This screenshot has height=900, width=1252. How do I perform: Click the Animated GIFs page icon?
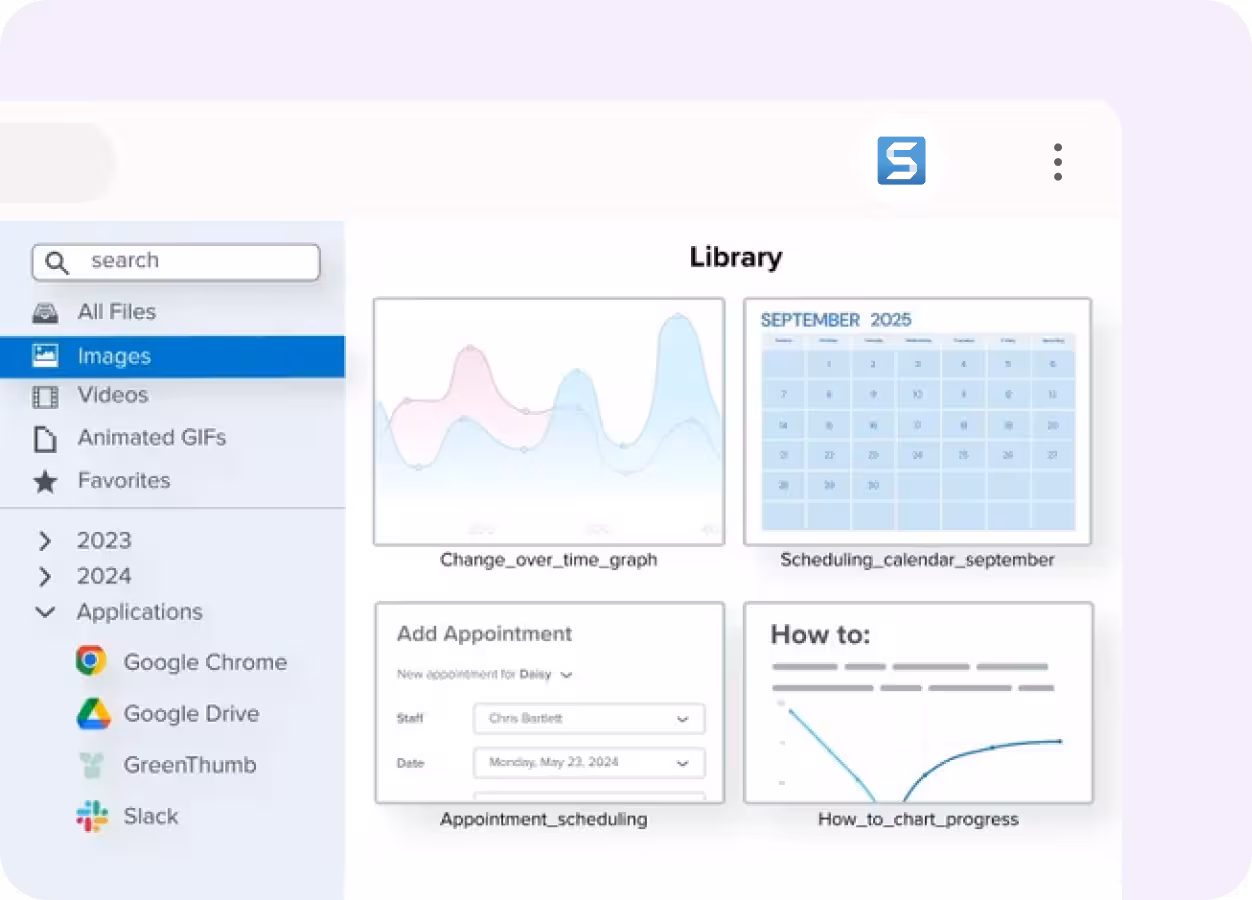tap(45, 439)
